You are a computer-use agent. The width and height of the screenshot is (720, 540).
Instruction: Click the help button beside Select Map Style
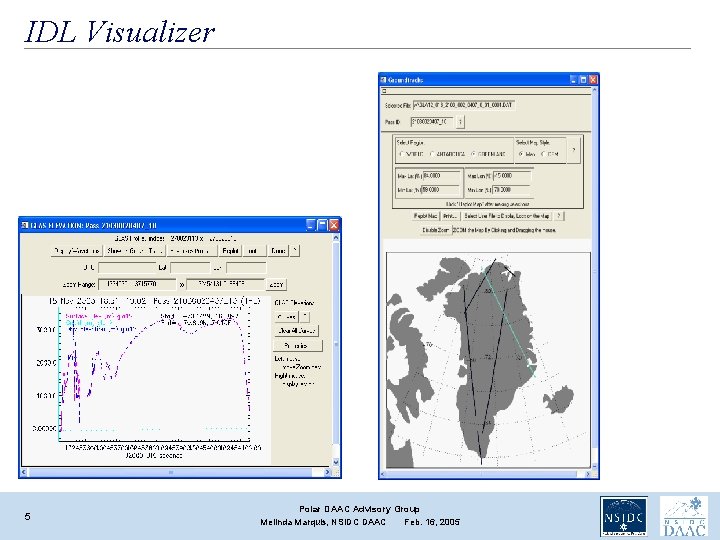(x=574, y=150)
